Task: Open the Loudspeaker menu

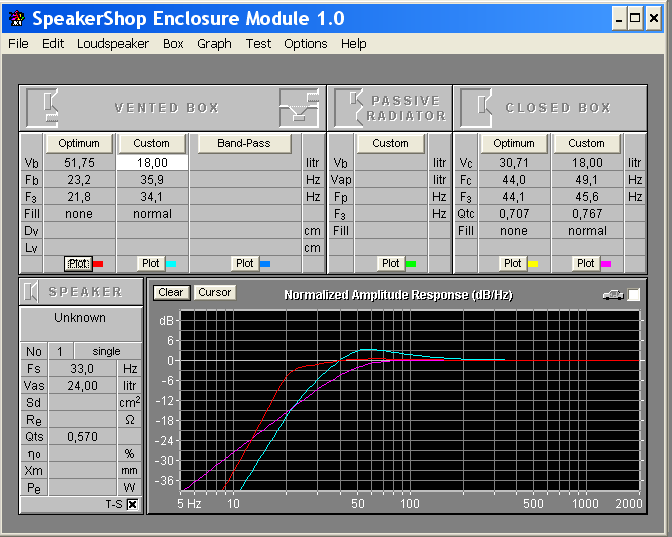Action: coord(113,44)
